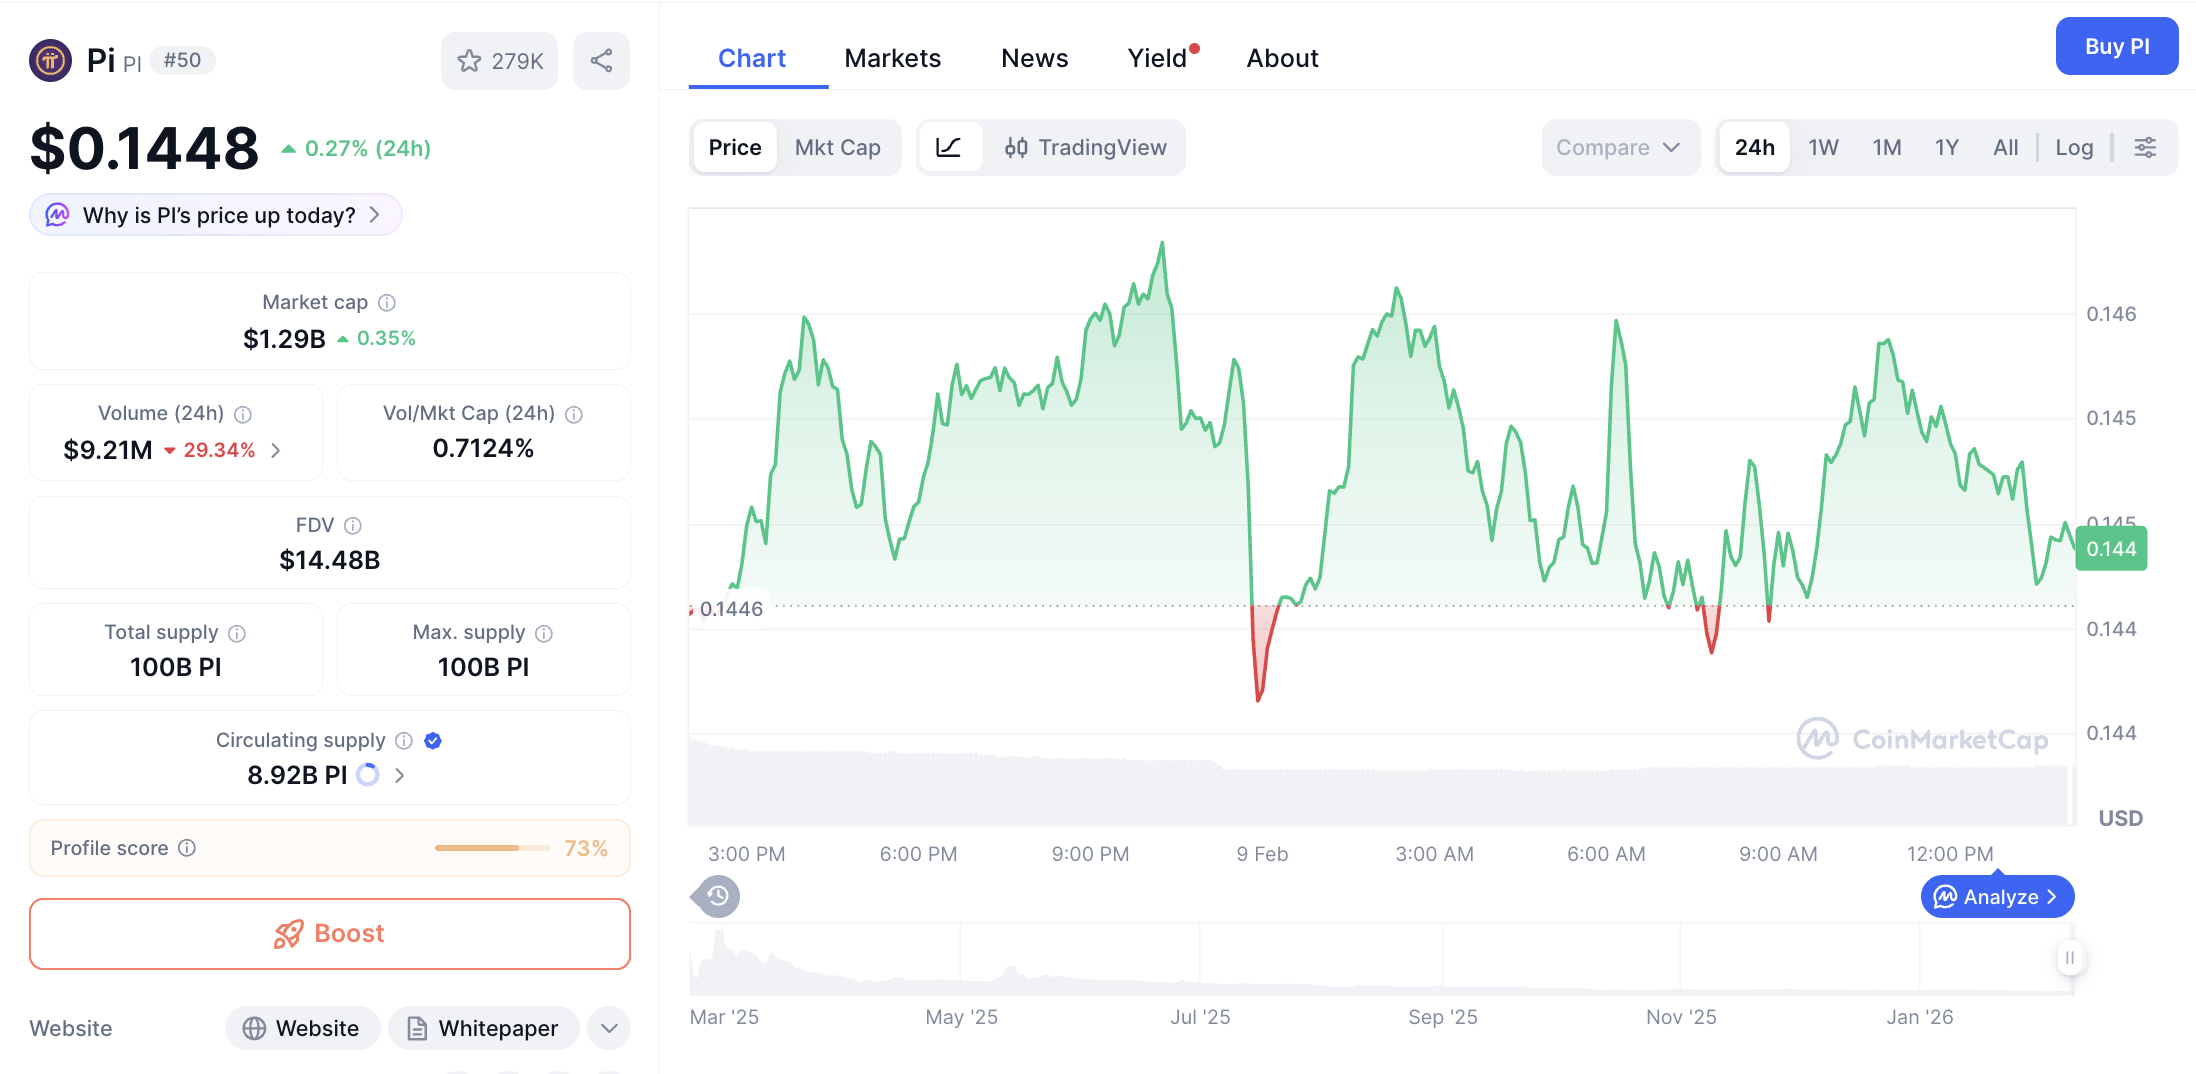Screen dimensions: 2196x1074
Task: Expand the Volume 24h details arrow
Action: [x=277, y=450]
